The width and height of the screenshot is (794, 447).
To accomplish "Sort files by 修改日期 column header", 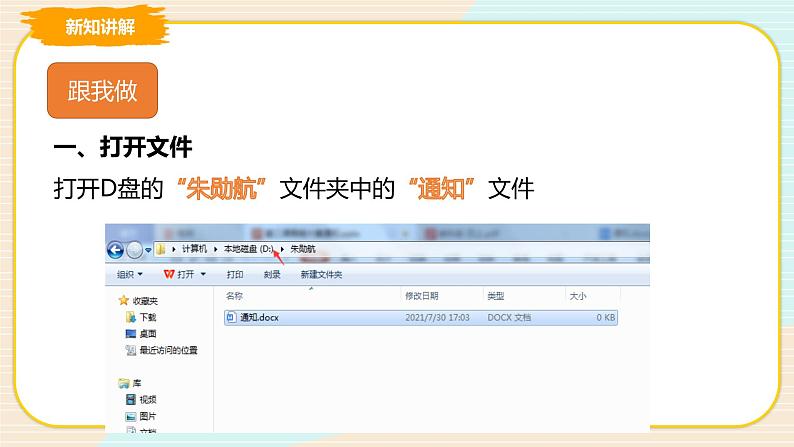I will pos(421,297).
